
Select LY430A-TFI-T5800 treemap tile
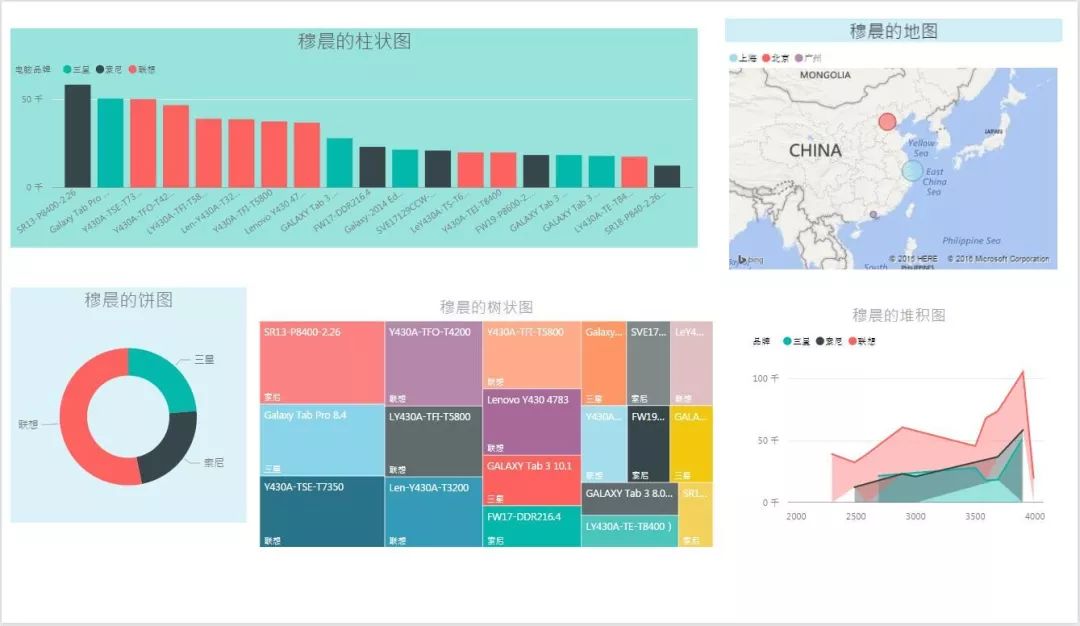[x=433, y=441]
